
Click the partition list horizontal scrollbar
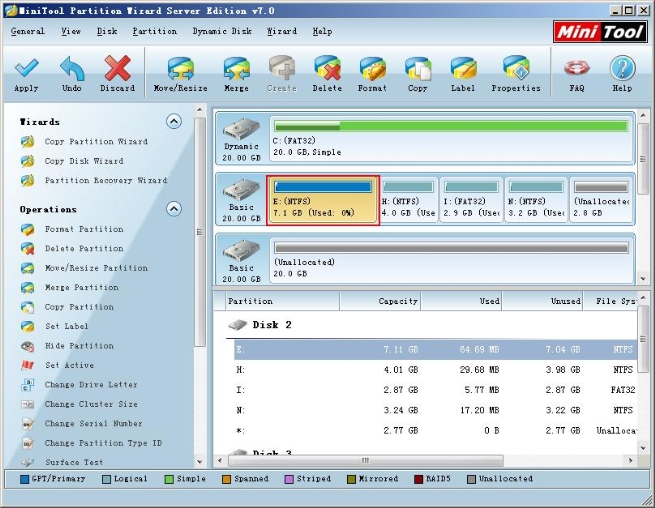click(366, 460)
